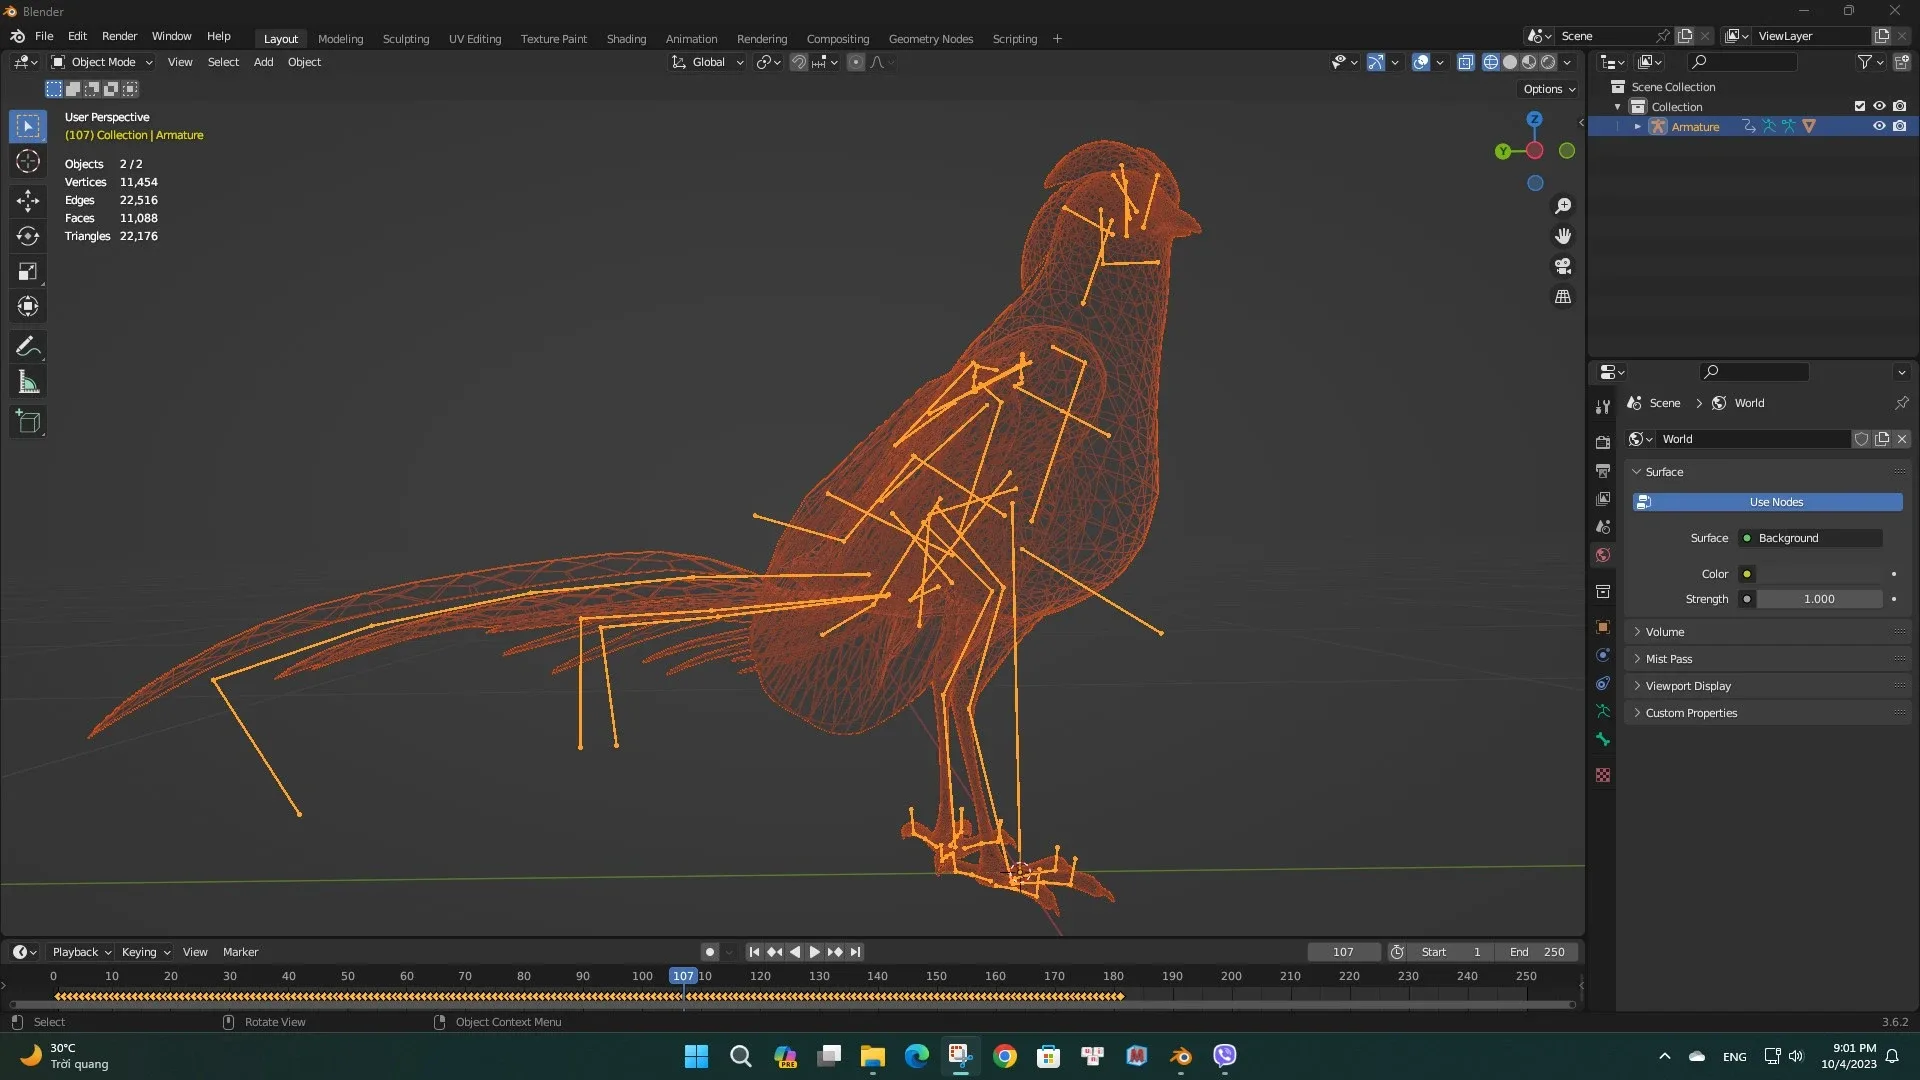Disable Armature in renders camera icon
The width and height of the screenshot is (1920, 1080).
pos(1899,126)
